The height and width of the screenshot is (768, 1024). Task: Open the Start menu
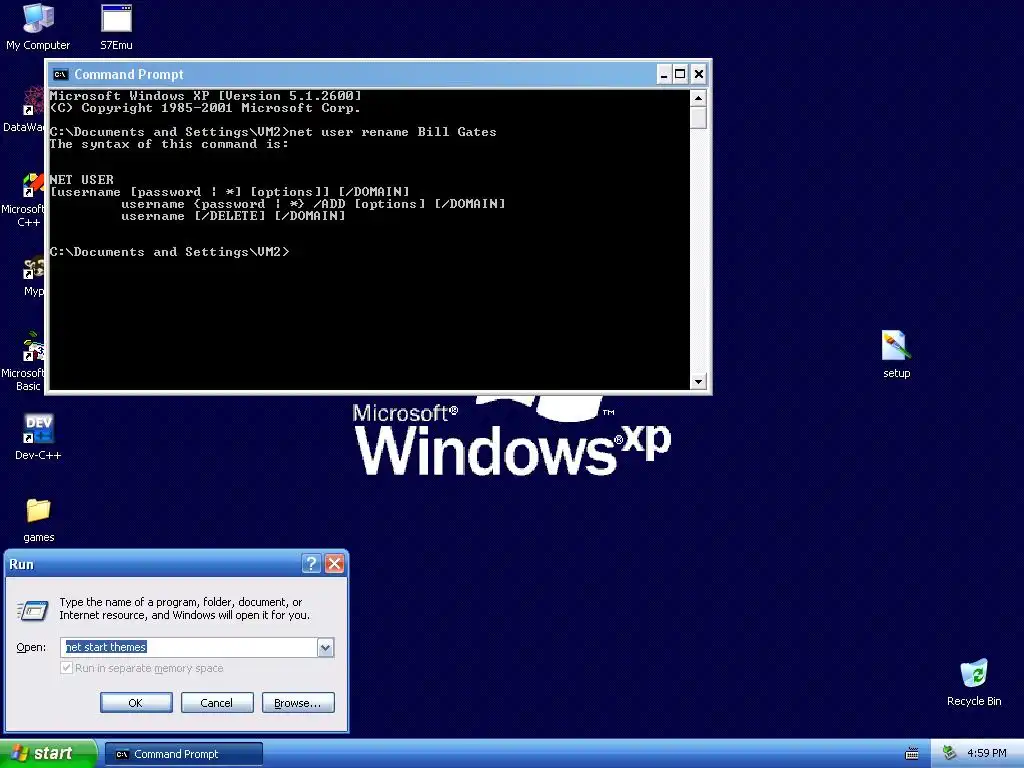point(48,754)
